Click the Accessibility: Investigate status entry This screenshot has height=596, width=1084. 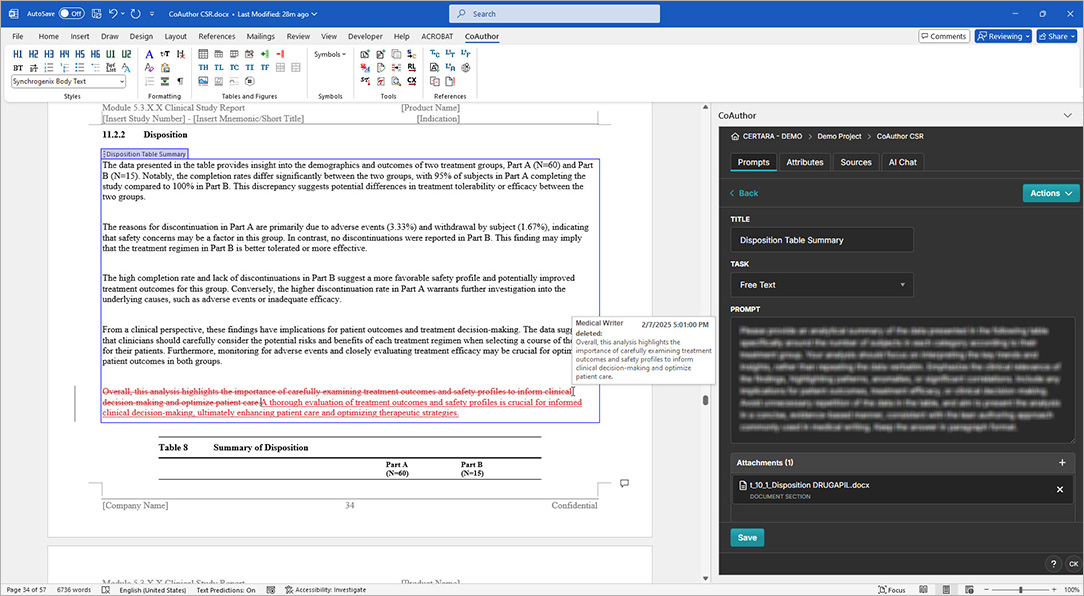(324, 590)
